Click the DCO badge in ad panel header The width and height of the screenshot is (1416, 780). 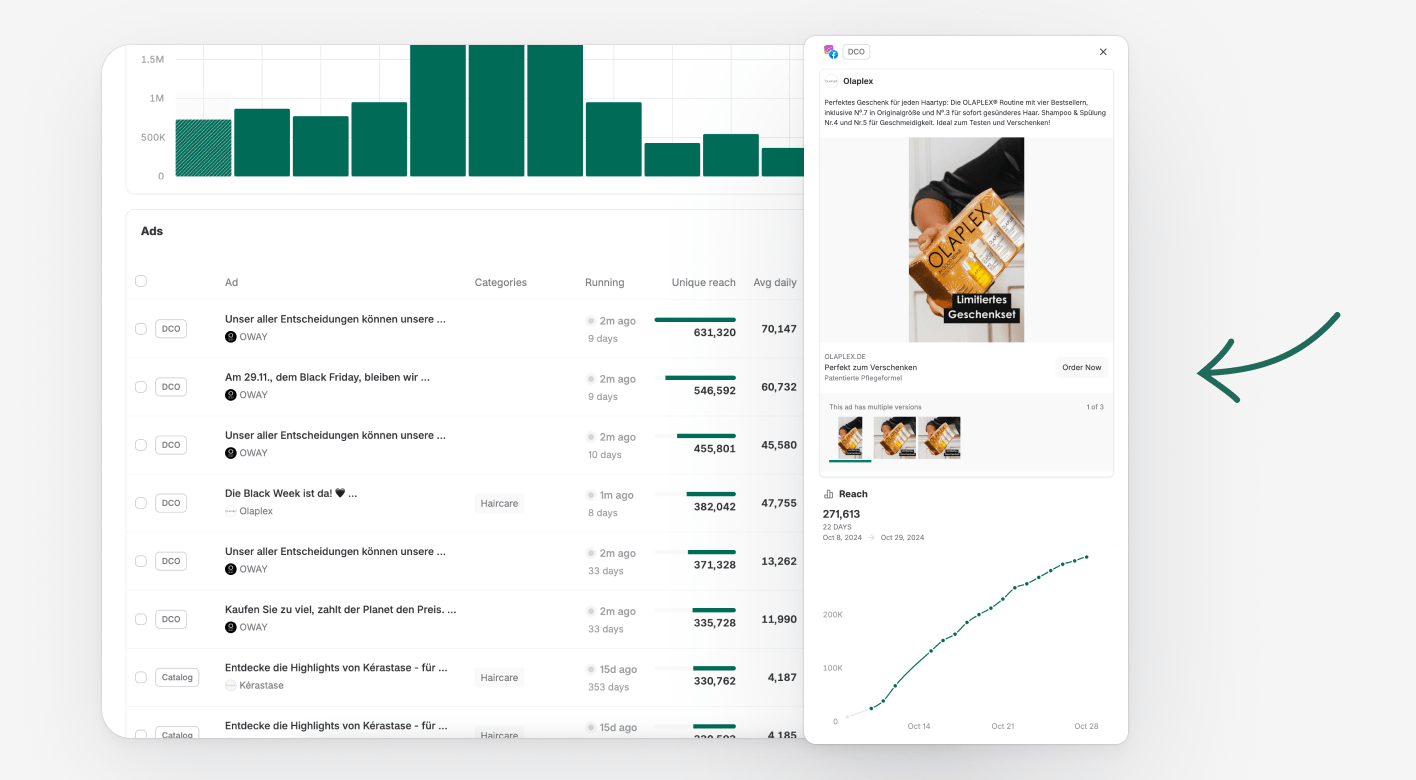(x=856, y=52)
